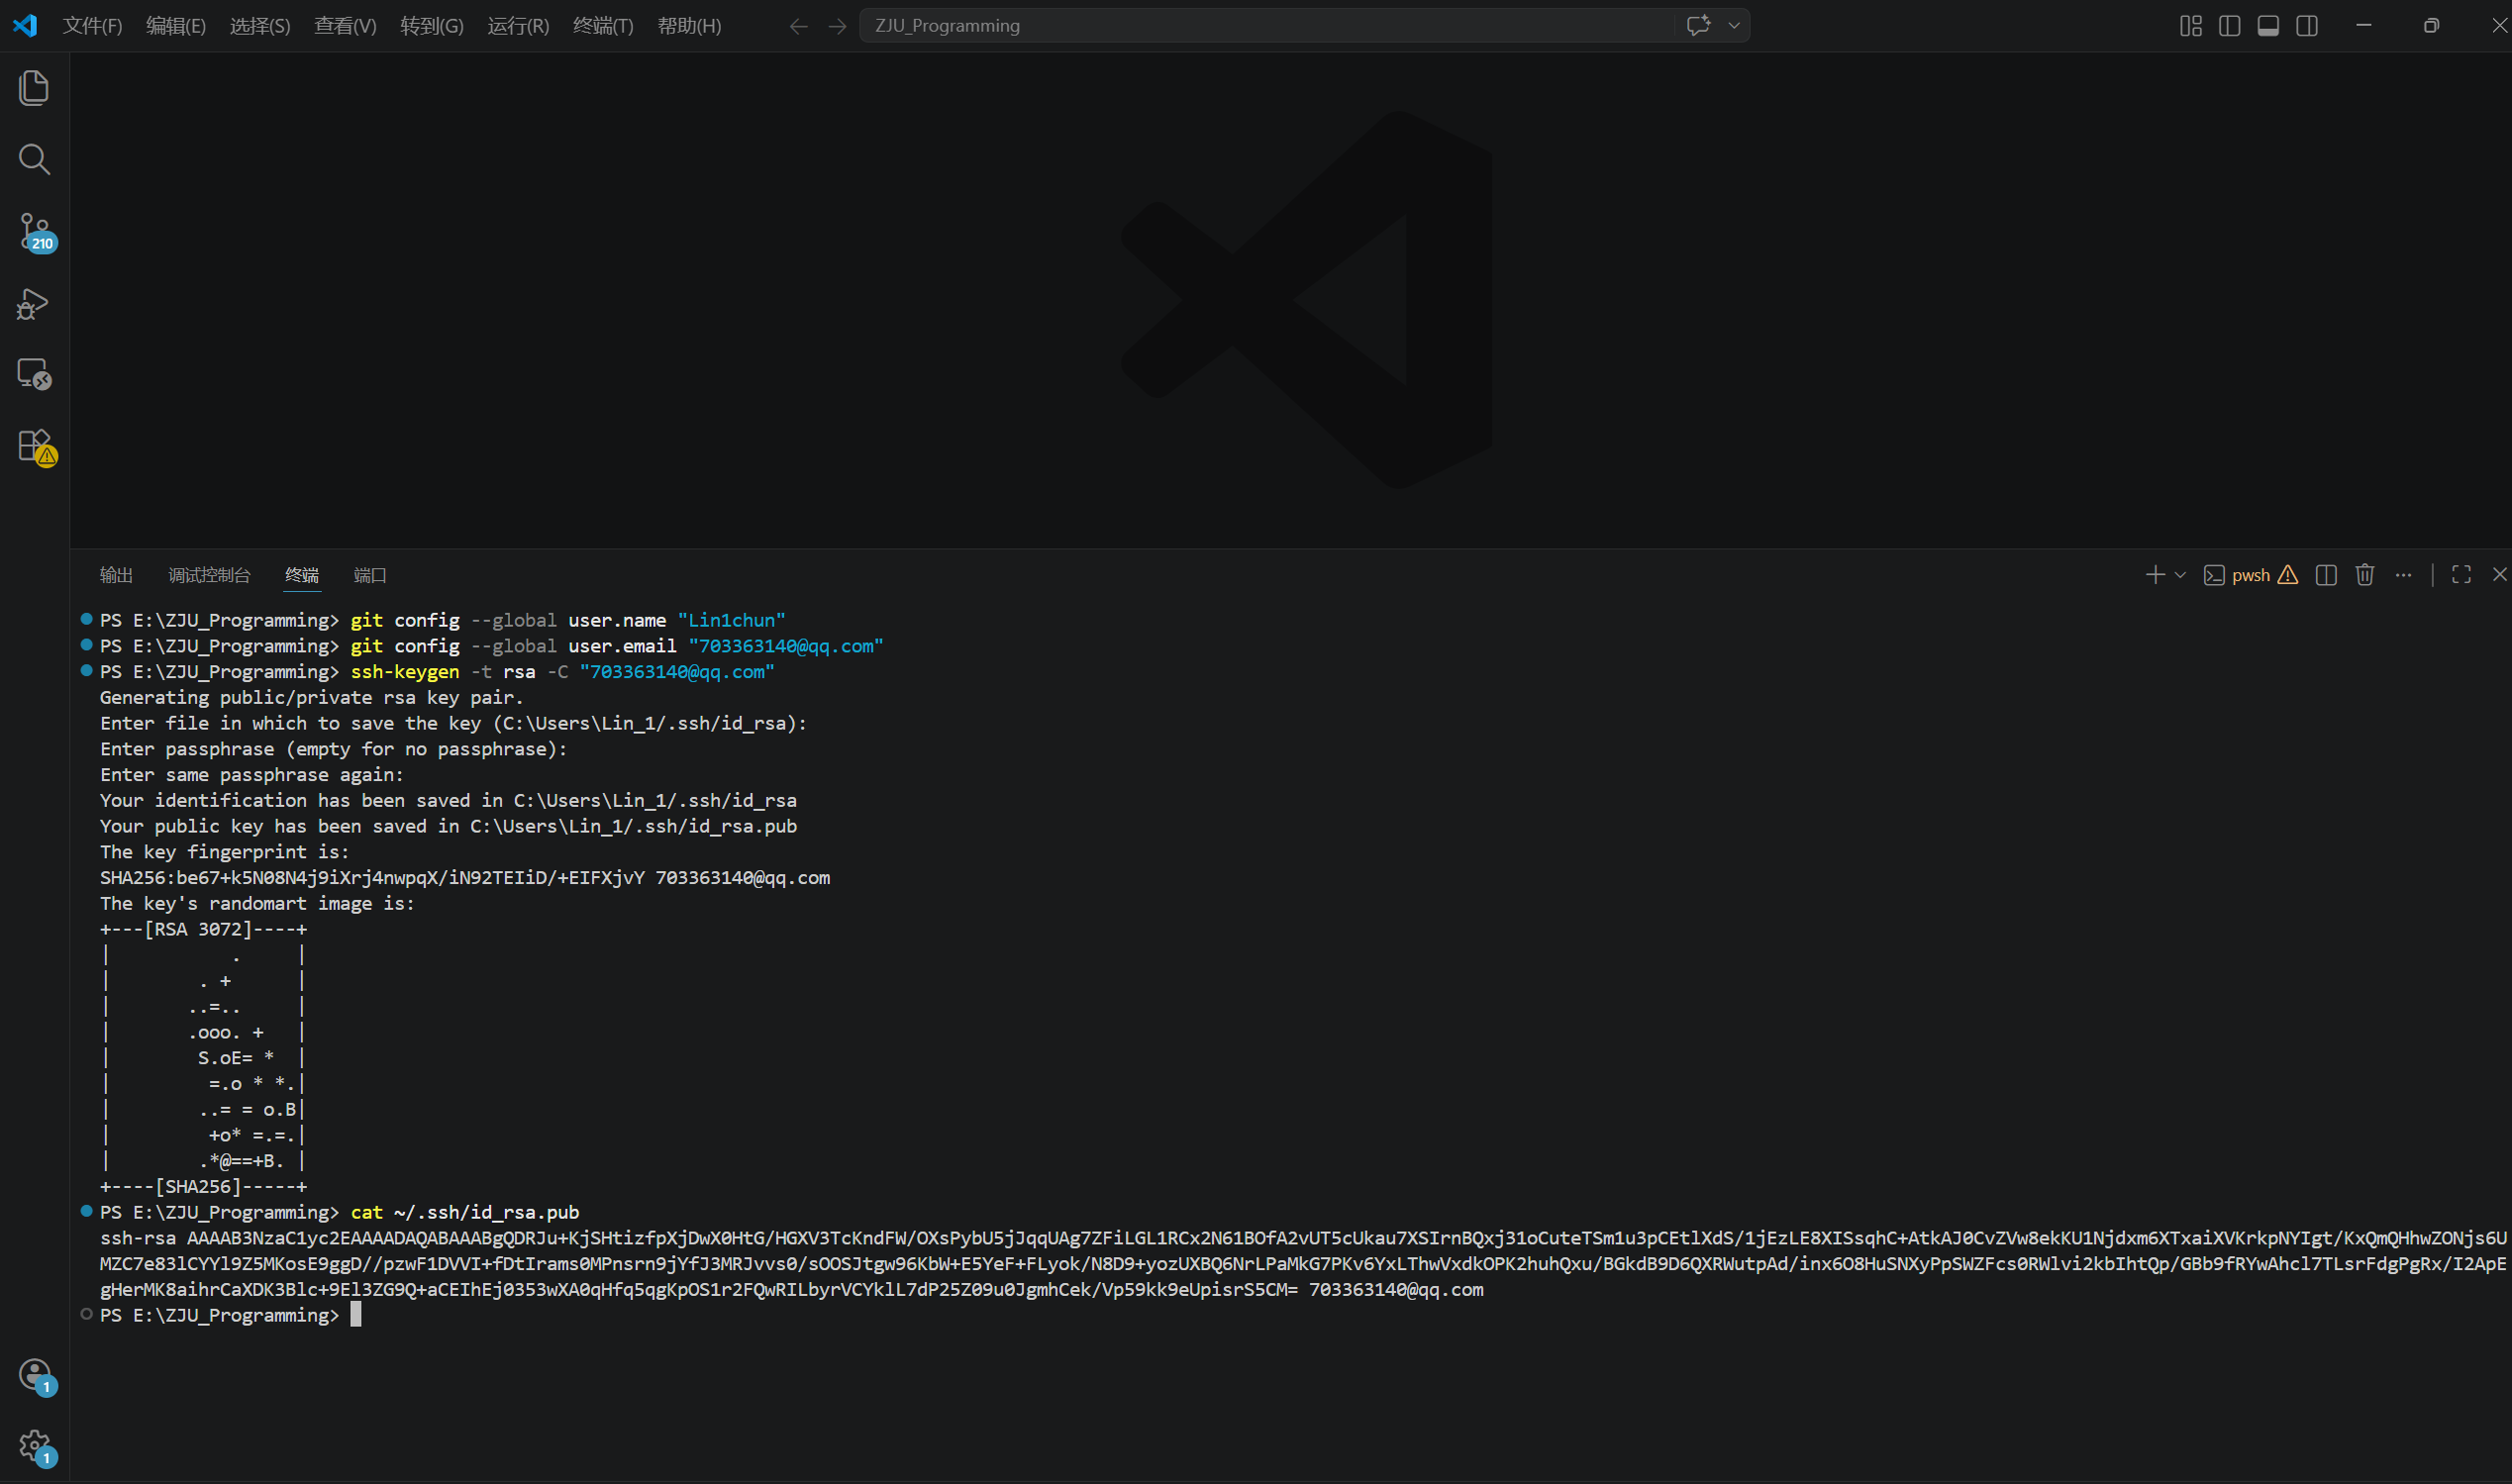Image resolution: width=2512 pixels, height=1484 pixels.
Task: Expand the chat dropdown arrow in title bar
Action: point(1734,25)
